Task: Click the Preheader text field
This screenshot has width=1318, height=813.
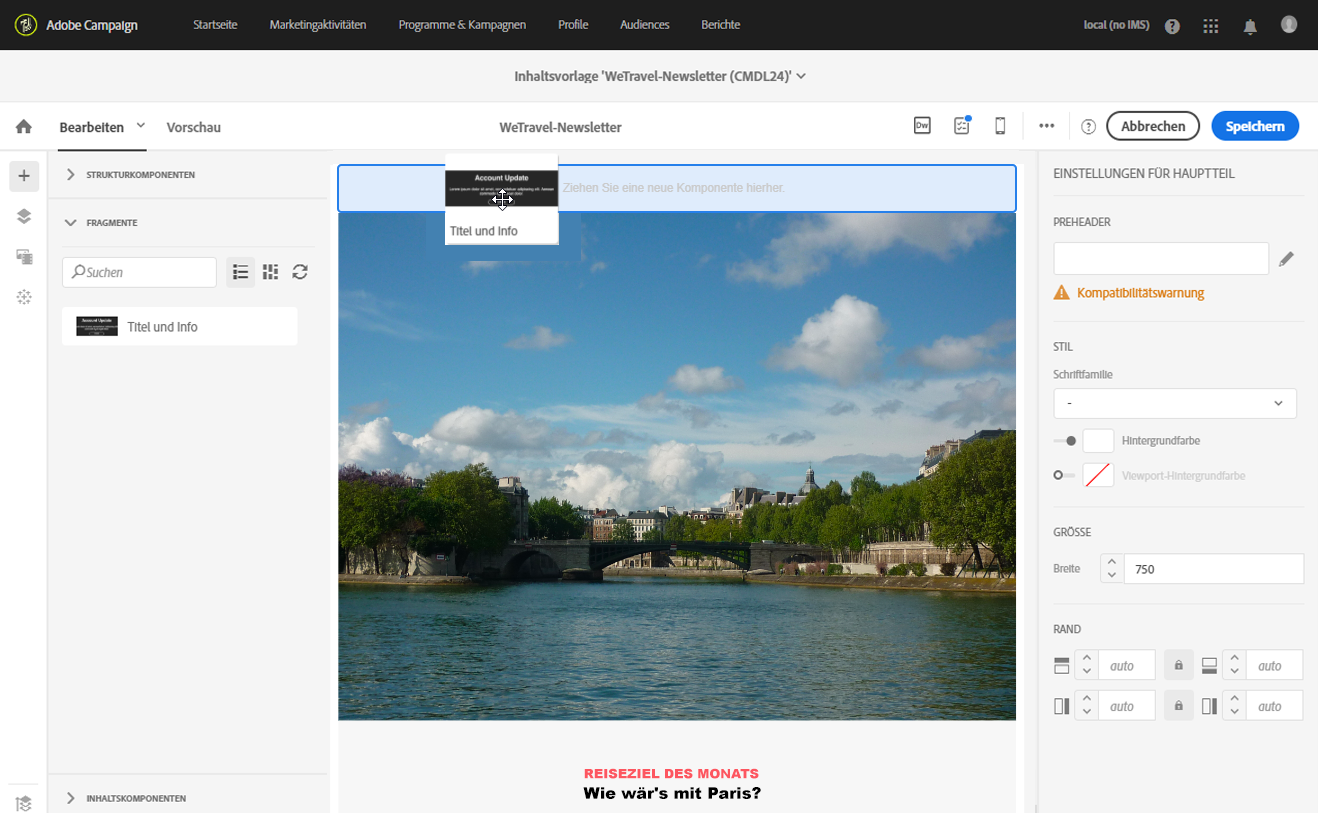Action: click(1161, 258)
